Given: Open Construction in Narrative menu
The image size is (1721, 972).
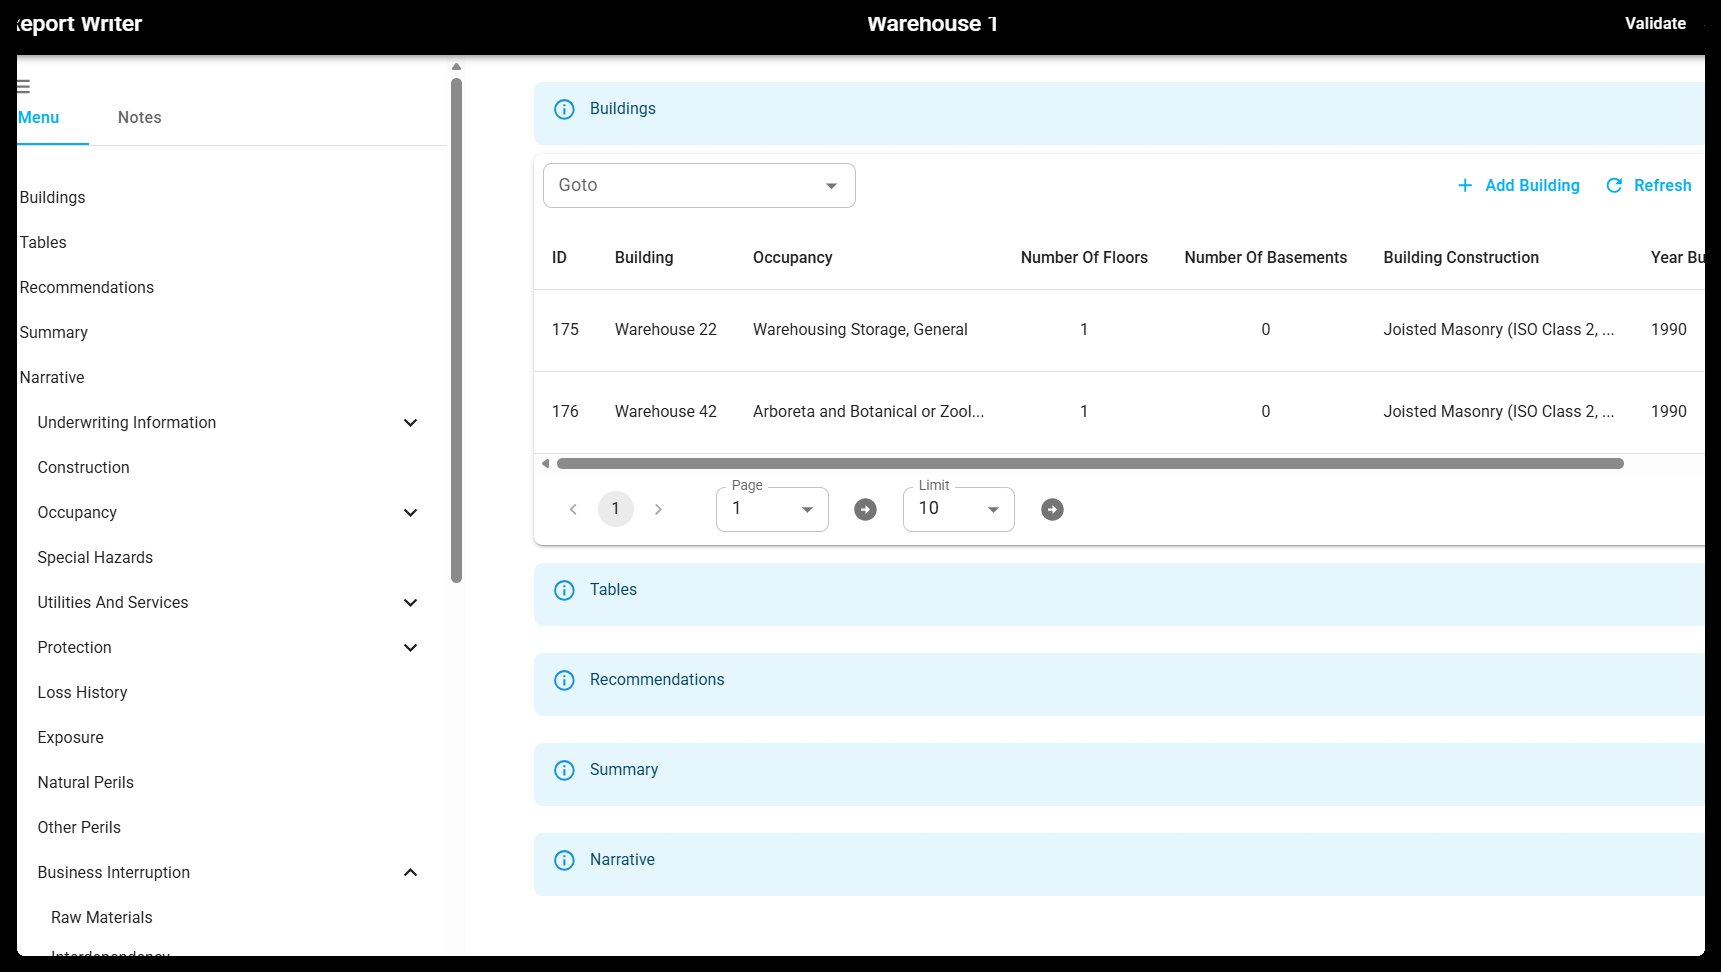Looking at the screenshot, I should [83, 468].
